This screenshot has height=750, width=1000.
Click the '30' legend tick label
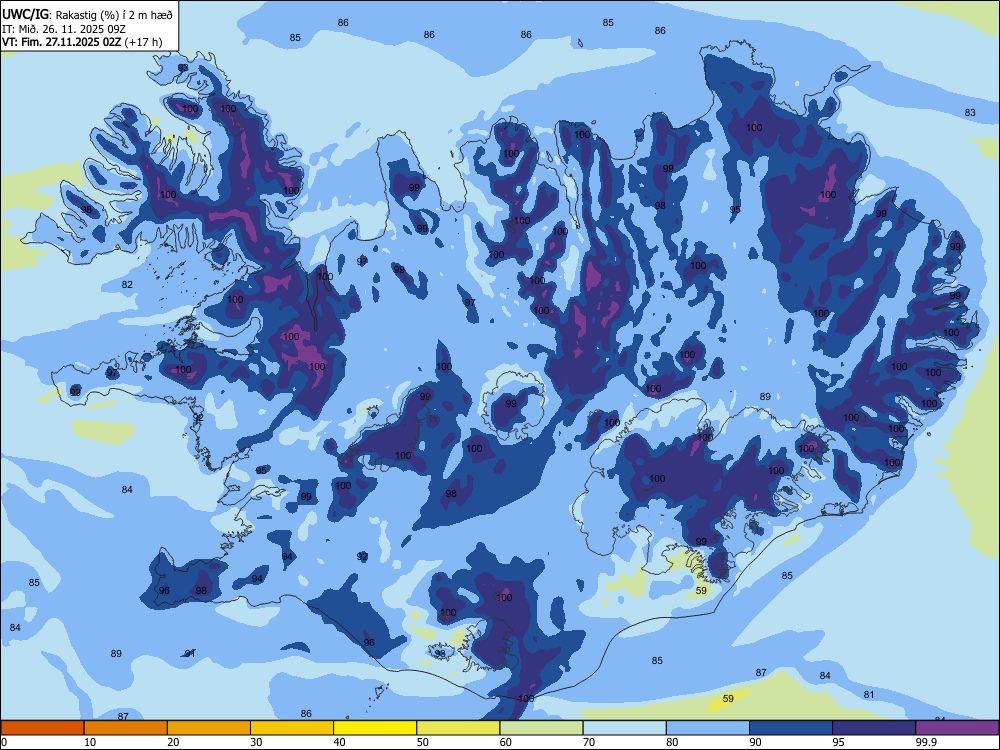pyautogui.click(x=256, y=742)
